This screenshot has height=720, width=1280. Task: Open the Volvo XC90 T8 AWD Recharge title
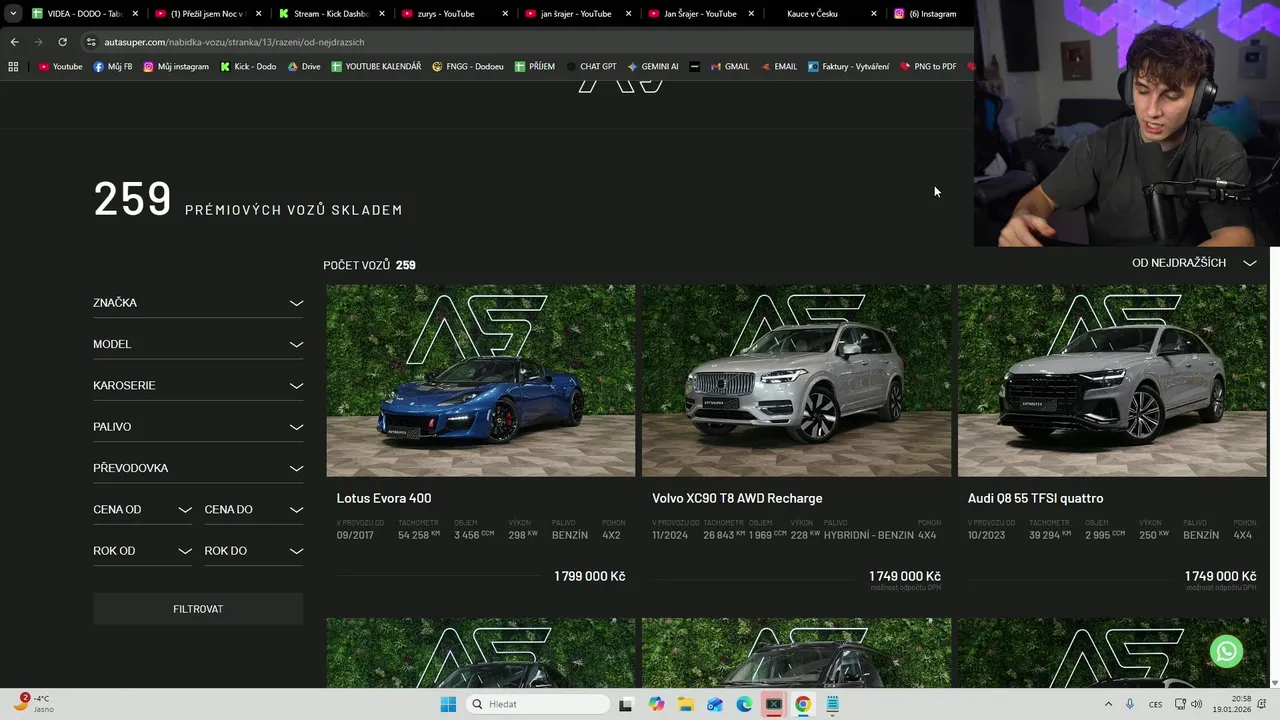tap(737, 498)
